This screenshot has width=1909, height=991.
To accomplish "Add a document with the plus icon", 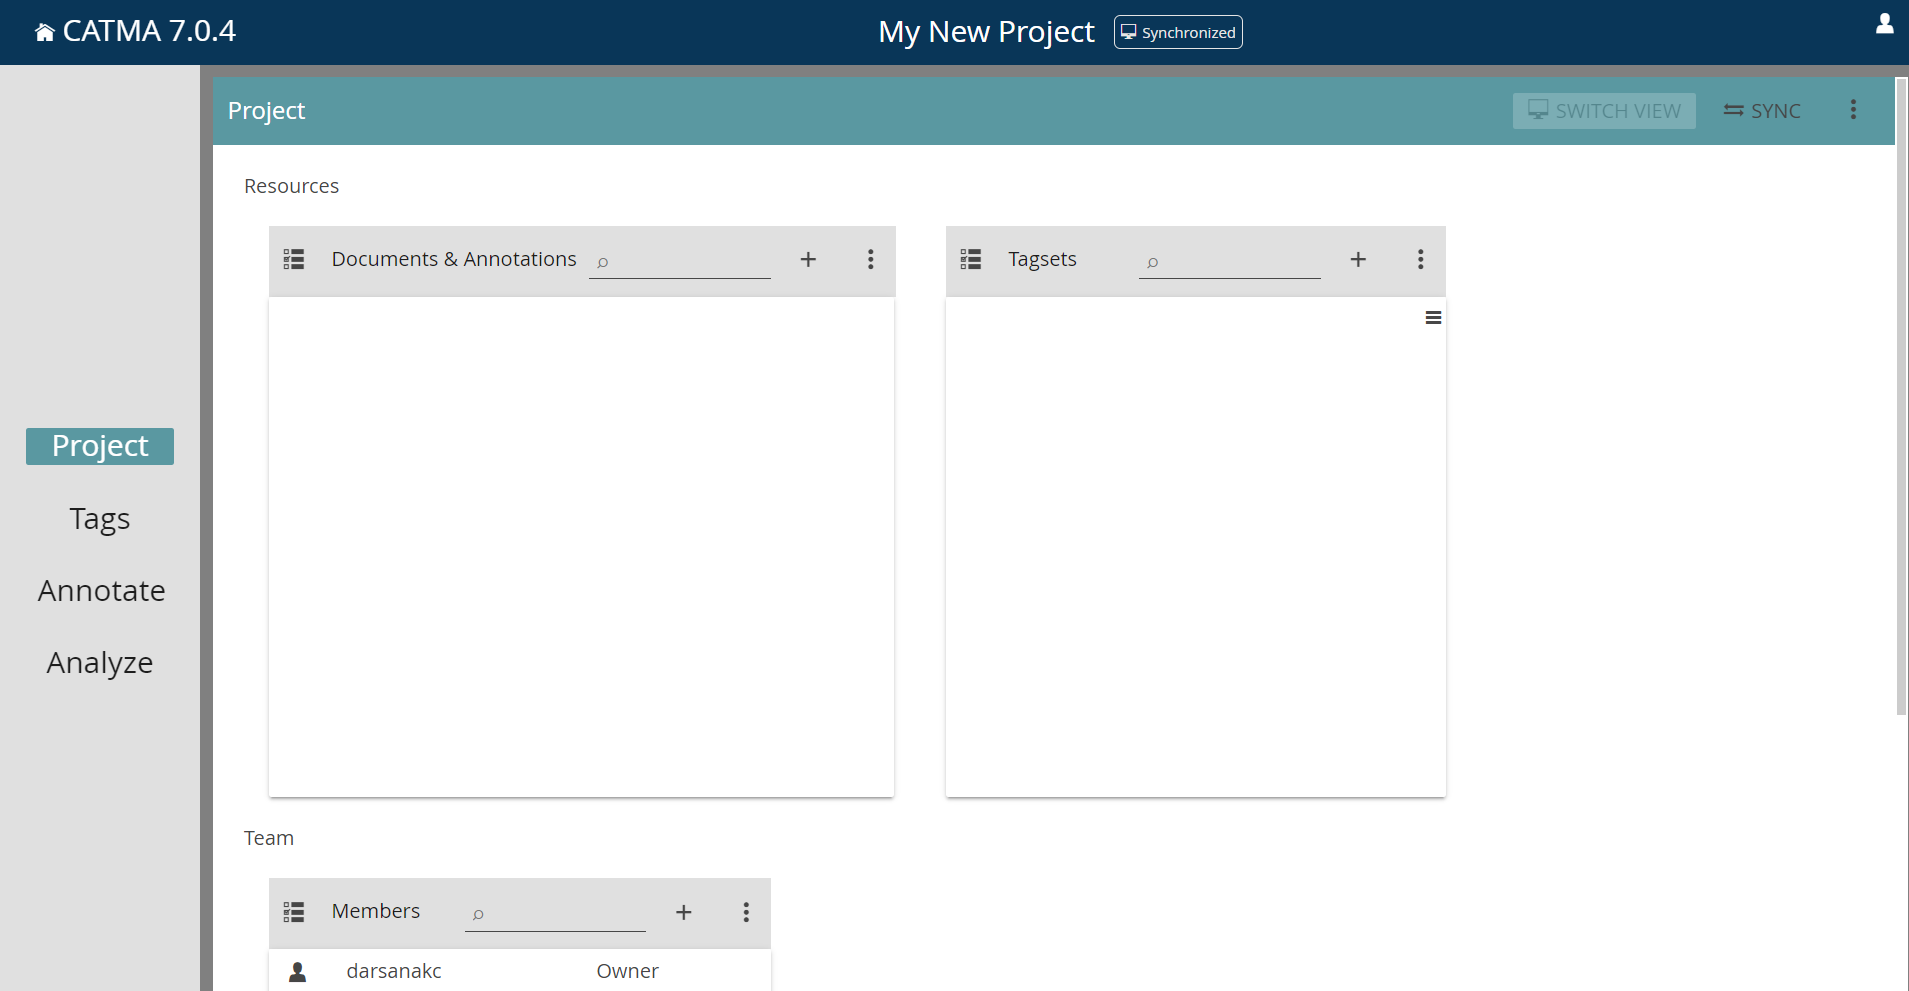I will 808,260.
